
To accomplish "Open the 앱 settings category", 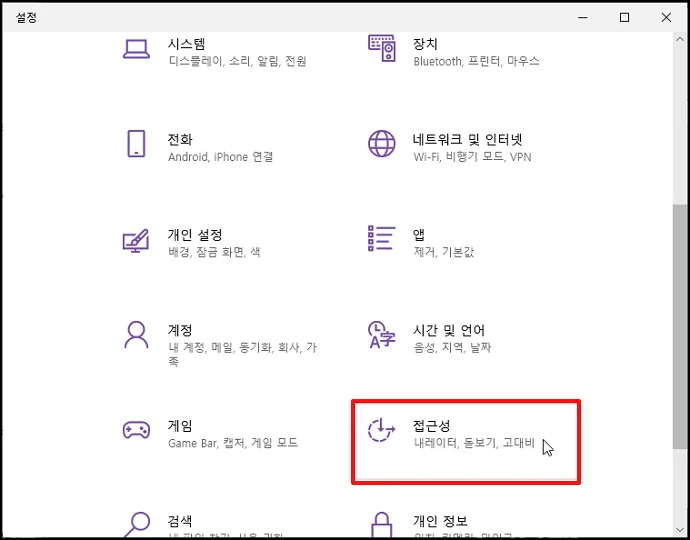I will point(419,235).
